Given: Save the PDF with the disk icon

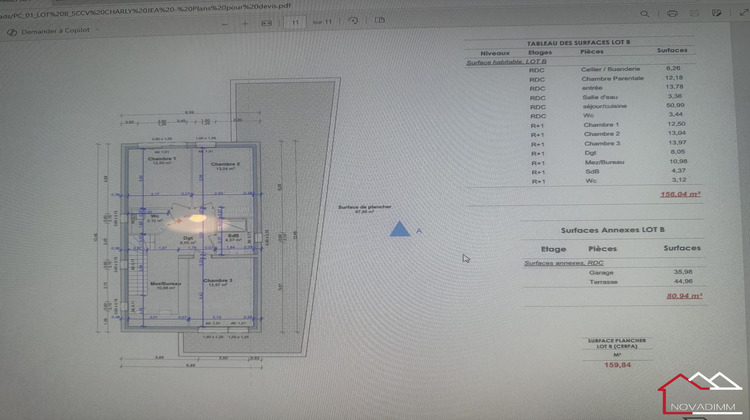Looking at the screenshot, I should [695, 13].
